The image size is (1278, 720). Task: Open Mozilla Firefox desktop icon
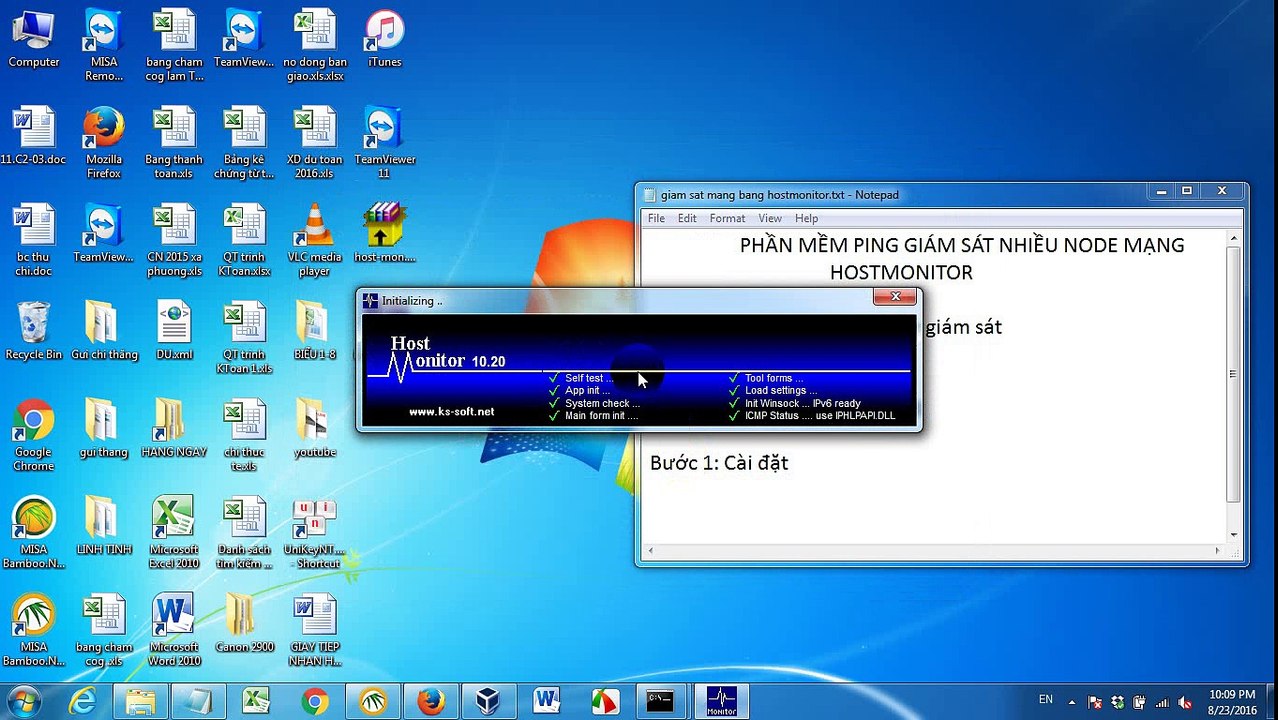[104, 144]
